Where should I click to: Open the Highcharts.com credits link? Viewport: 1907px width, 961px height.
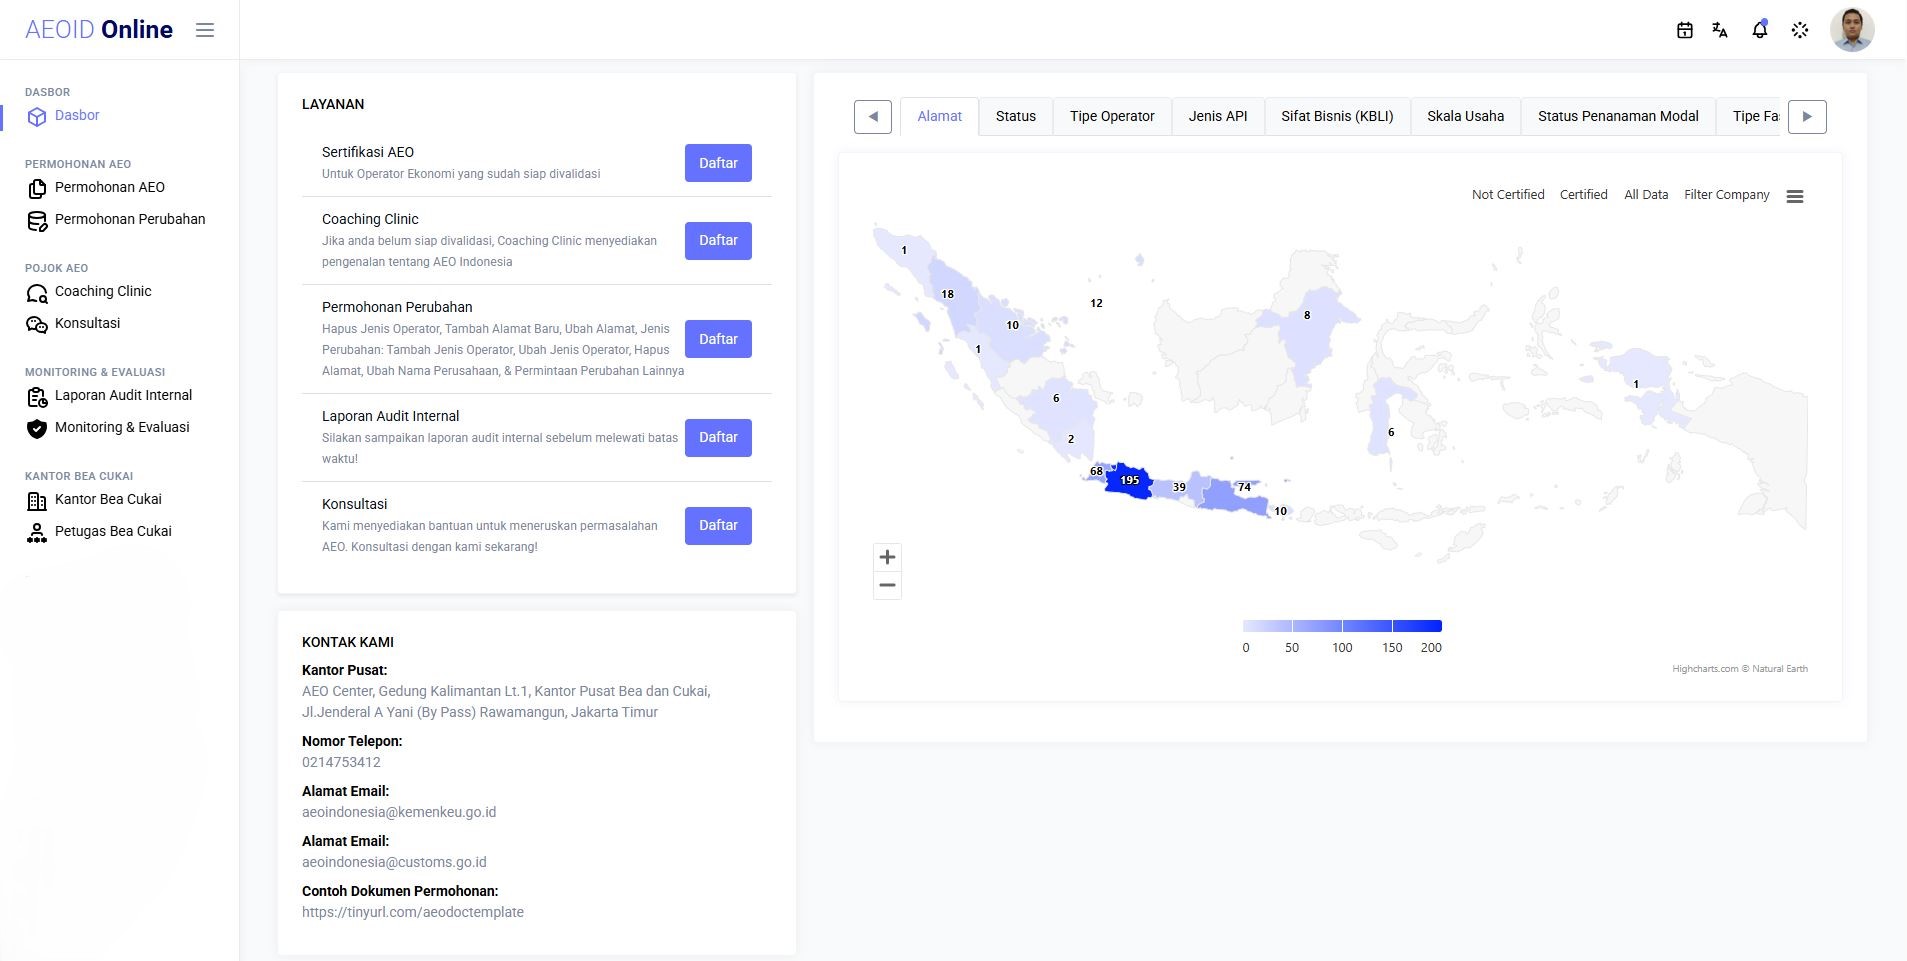[x=1740, y=669]
